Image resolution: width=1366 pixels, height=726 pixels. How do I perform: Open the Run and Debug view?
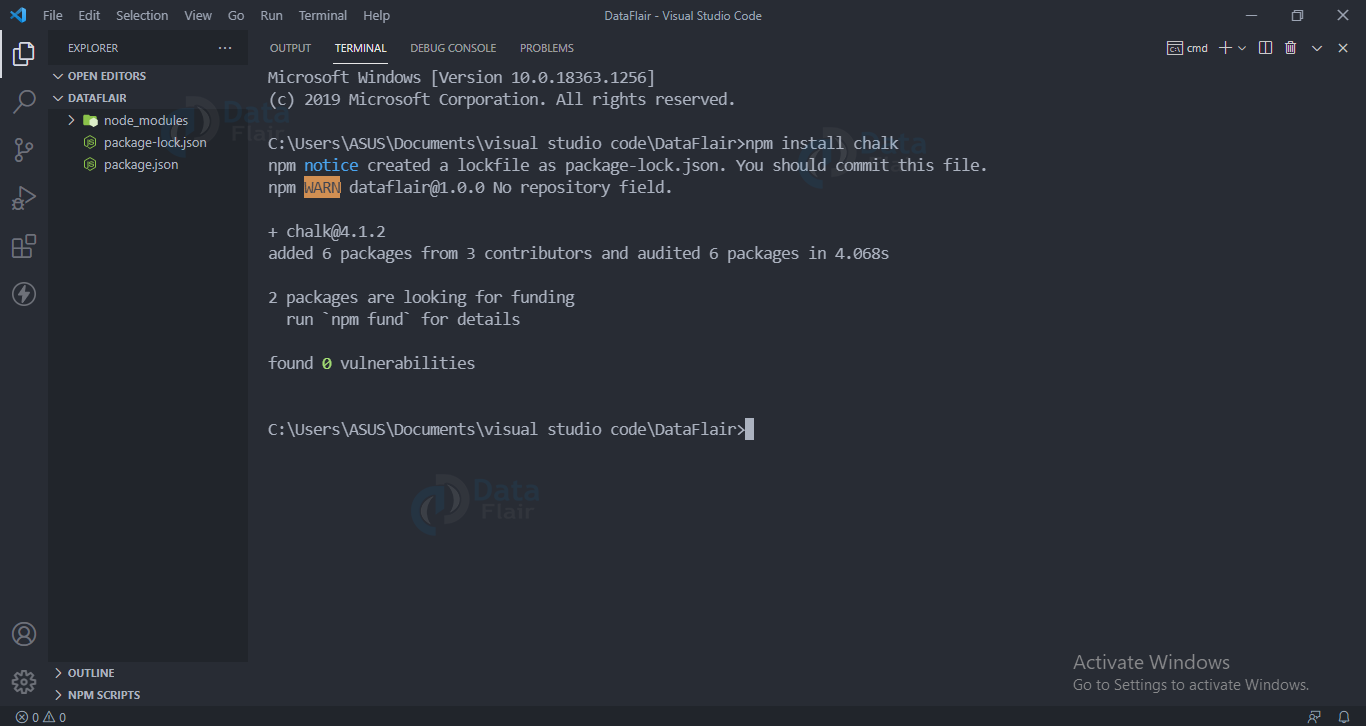click(24, 198)
